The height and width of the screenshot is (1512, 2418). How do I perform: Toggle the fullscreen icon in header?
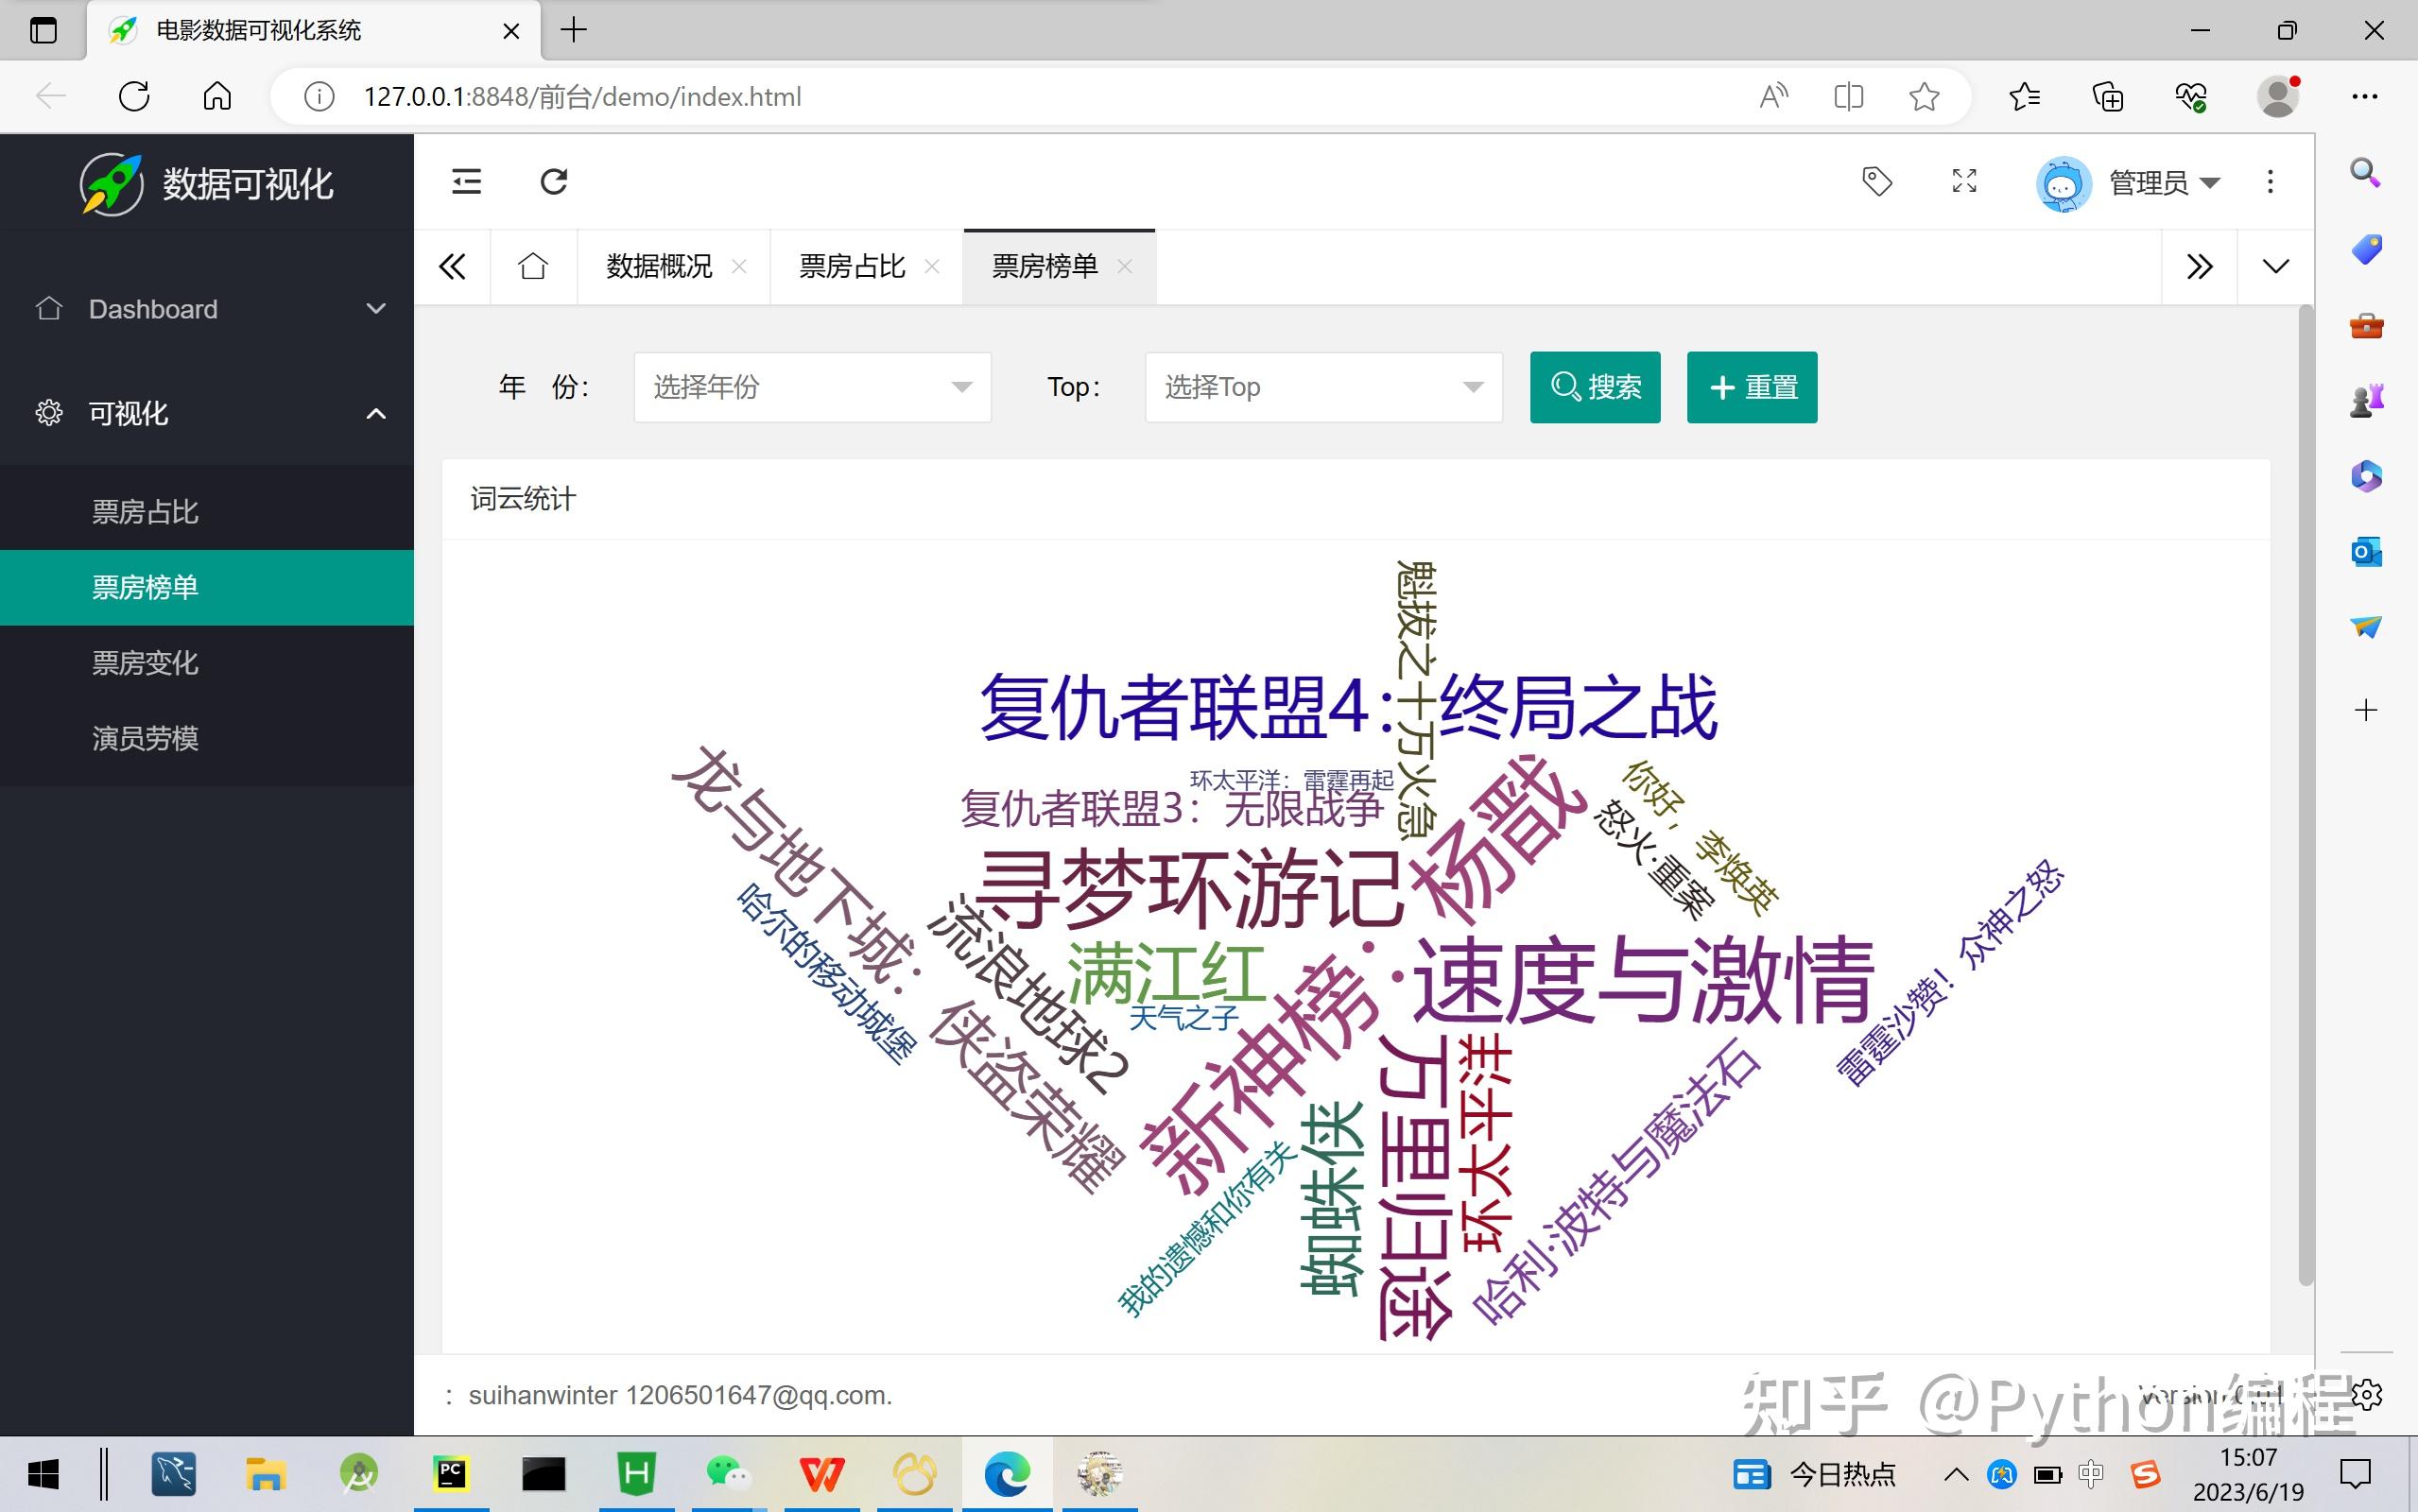pos(1964,181)
